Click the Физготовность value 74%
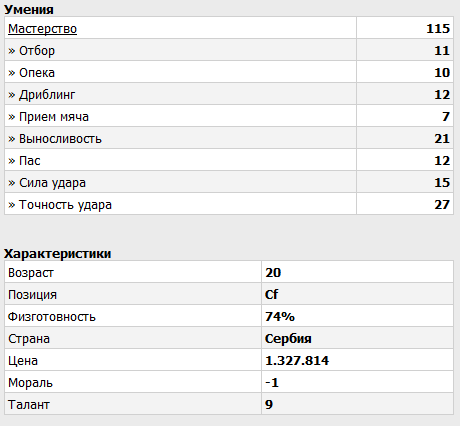This screenshot has height=426, width=460. coord(280,316)
